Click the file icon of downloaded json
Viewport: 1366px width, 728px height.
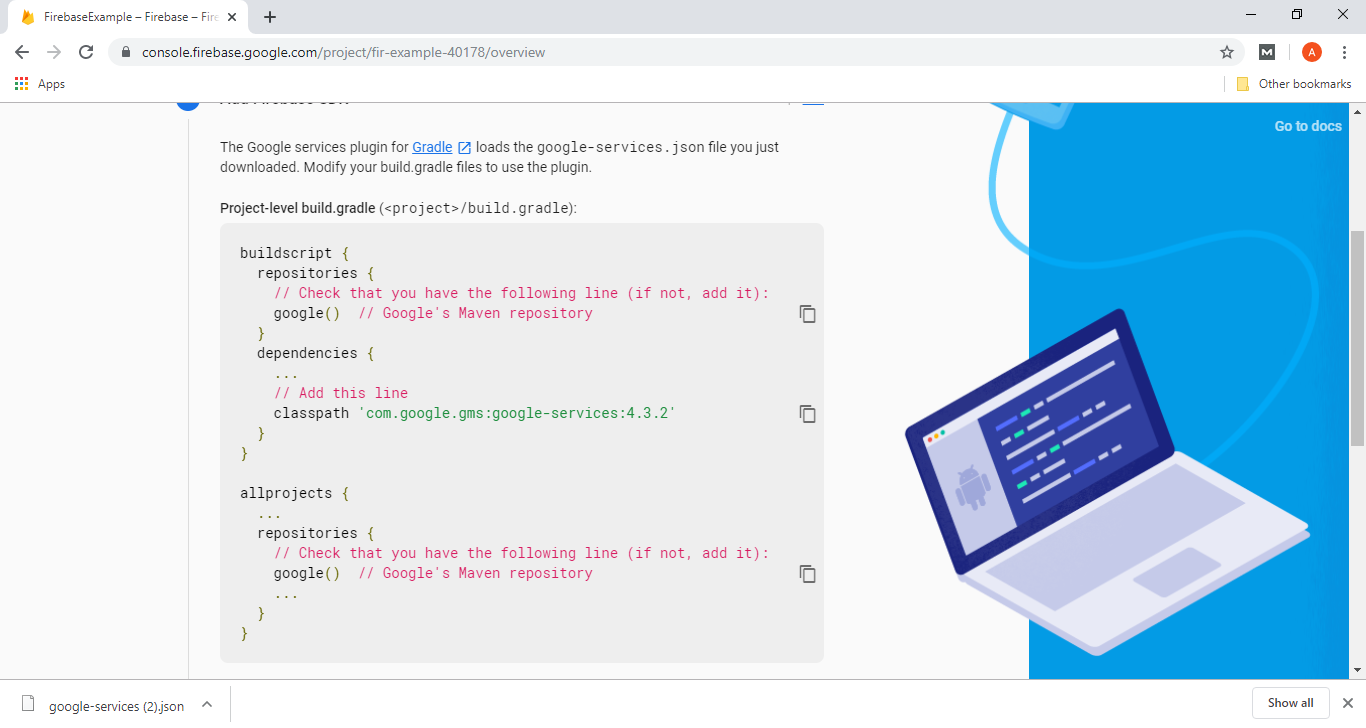tap(28, 704)
